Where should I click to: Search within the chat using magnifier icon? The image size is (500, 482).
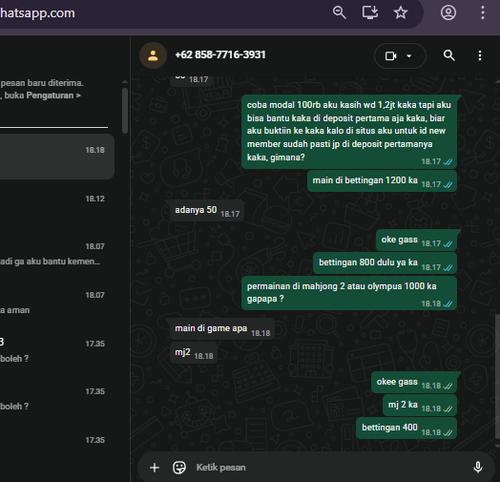[x=449, y=55]
